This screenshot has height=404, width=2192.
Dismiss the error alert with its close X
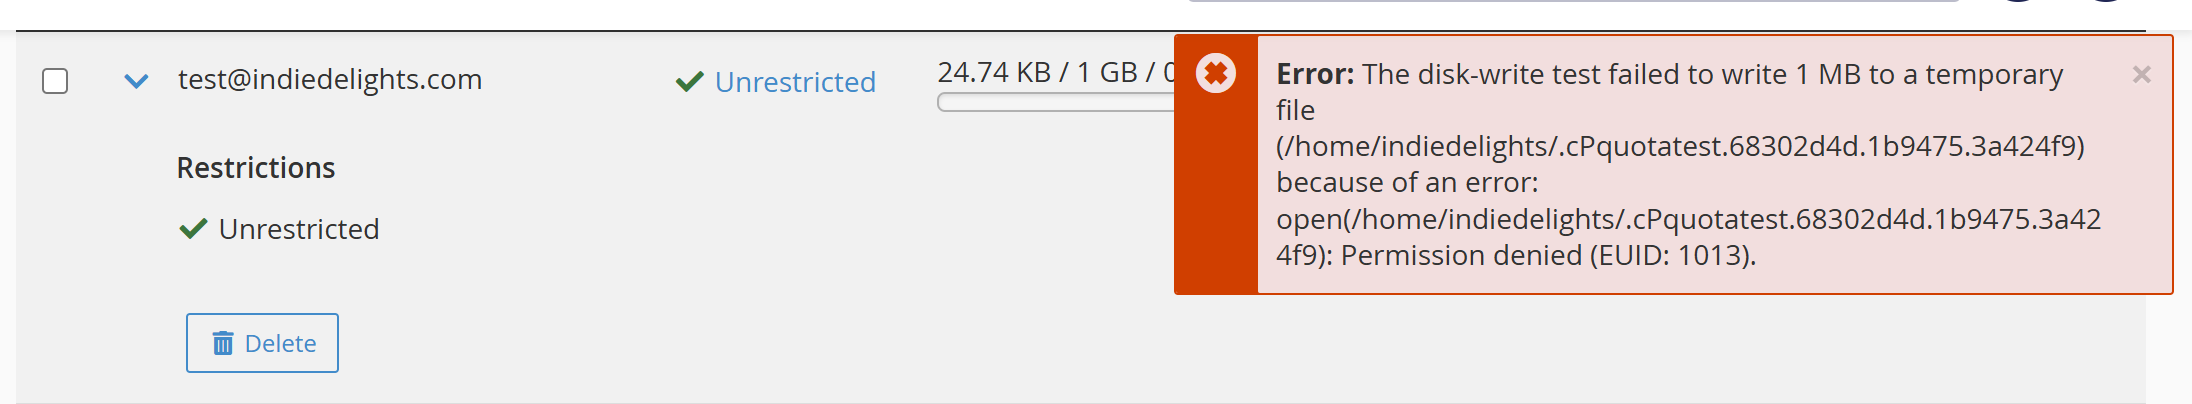(x=2141, y=74)
